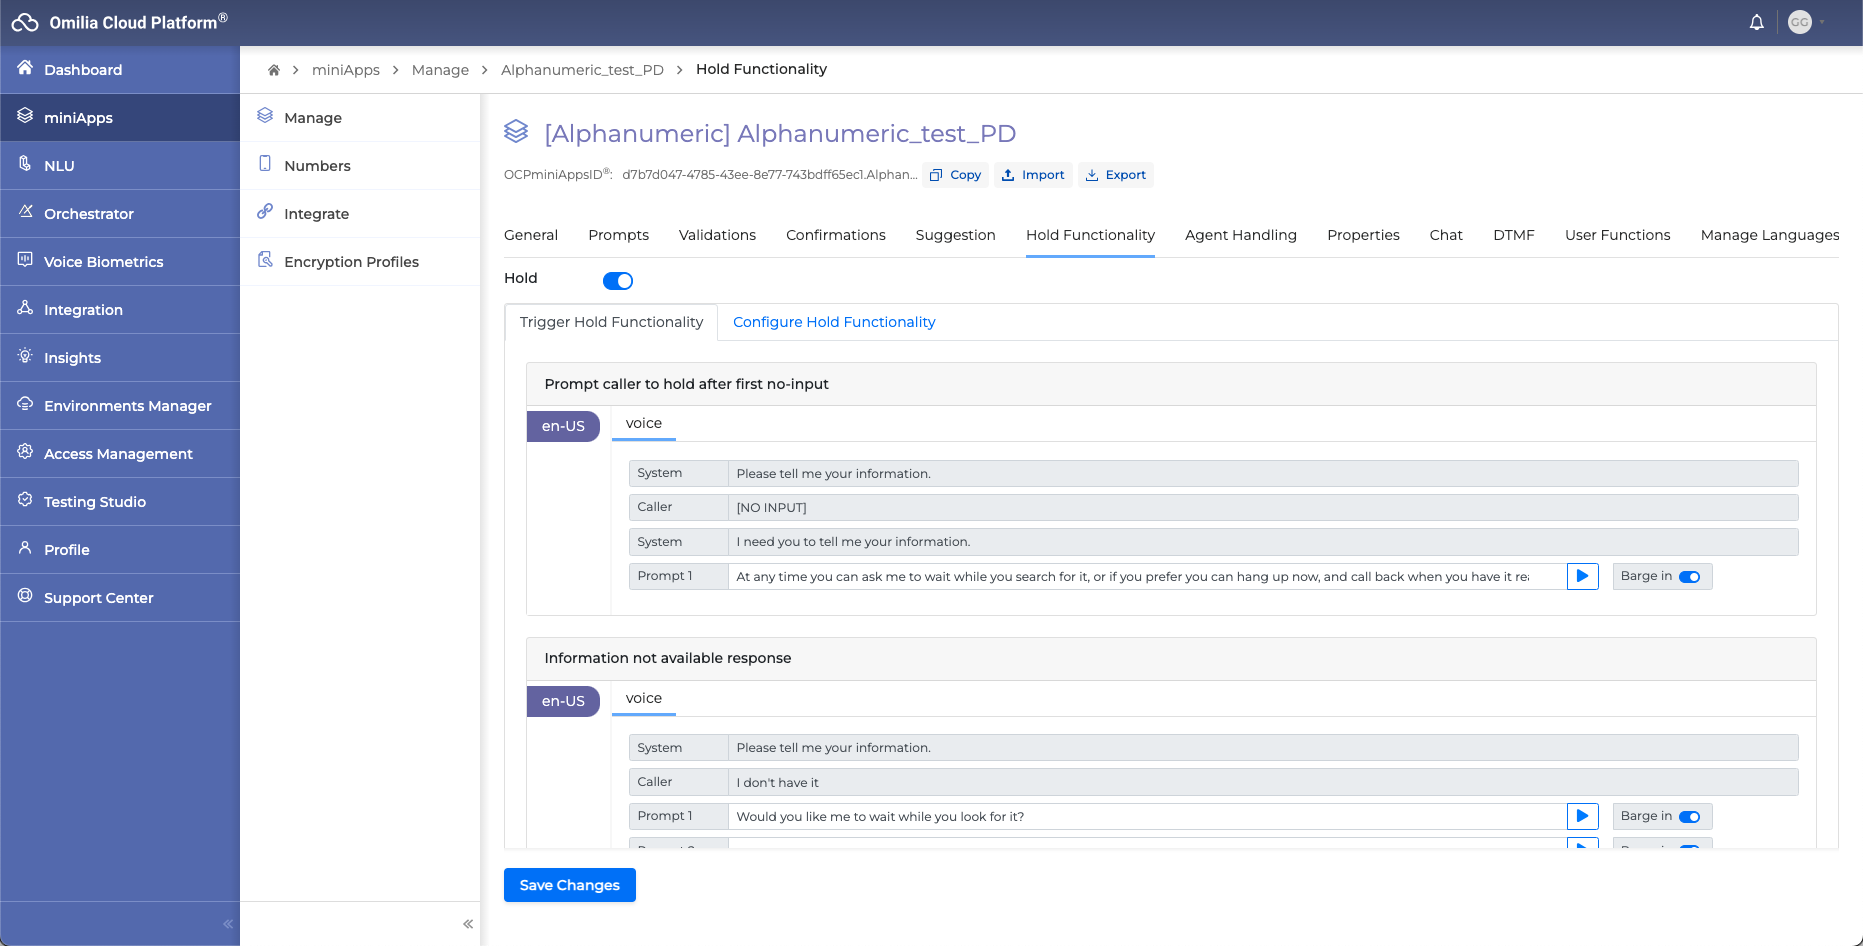
Task: Toggle Barge in for the no-input prompt
Action: coord(1689,577)
